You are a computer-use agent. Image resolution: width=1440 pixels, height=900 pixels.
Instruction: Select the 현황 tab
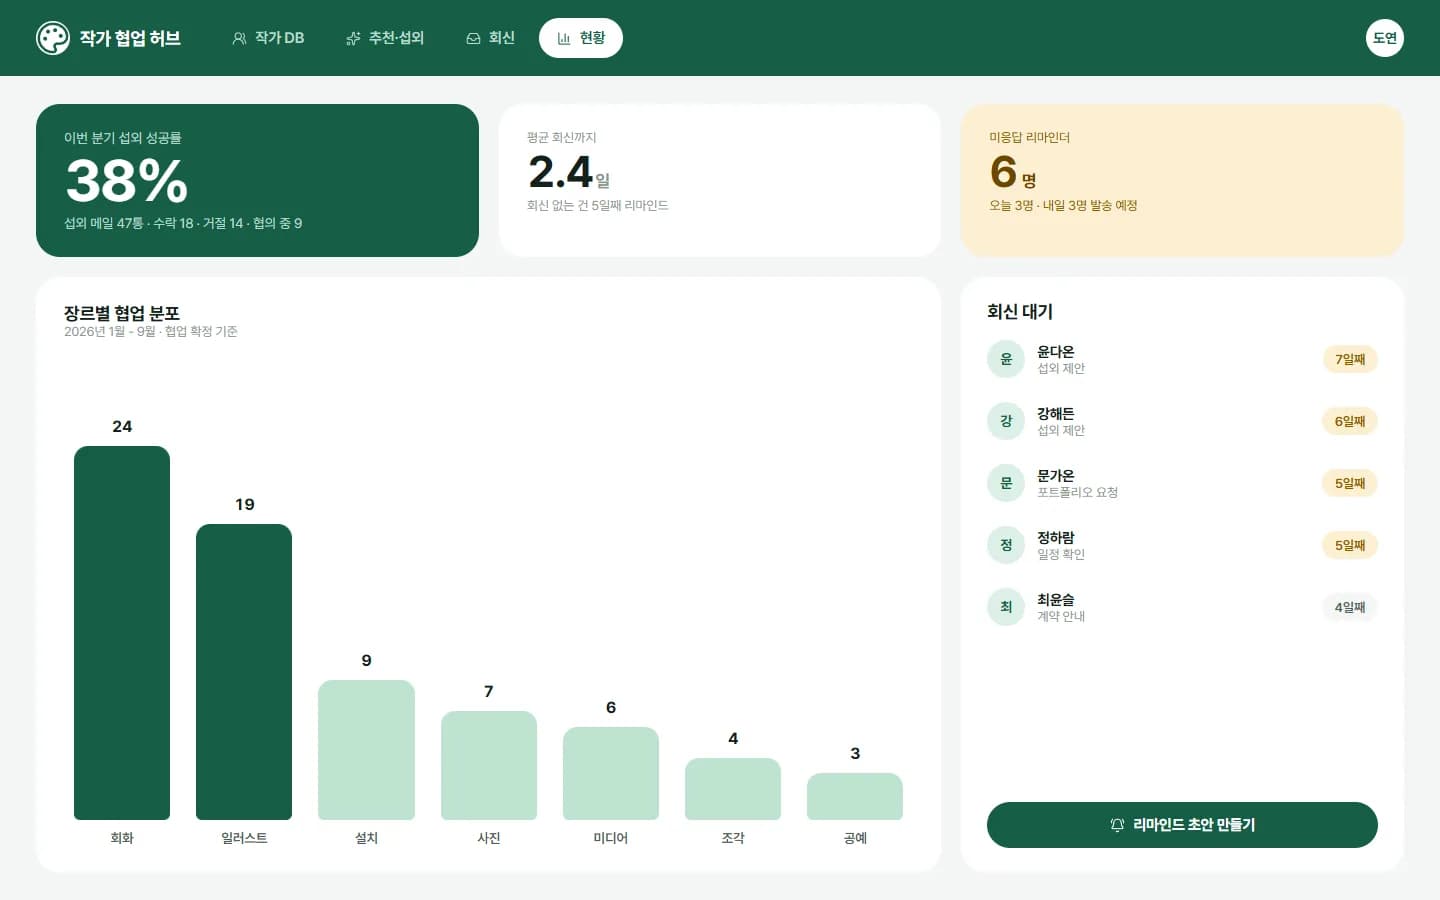581,38
